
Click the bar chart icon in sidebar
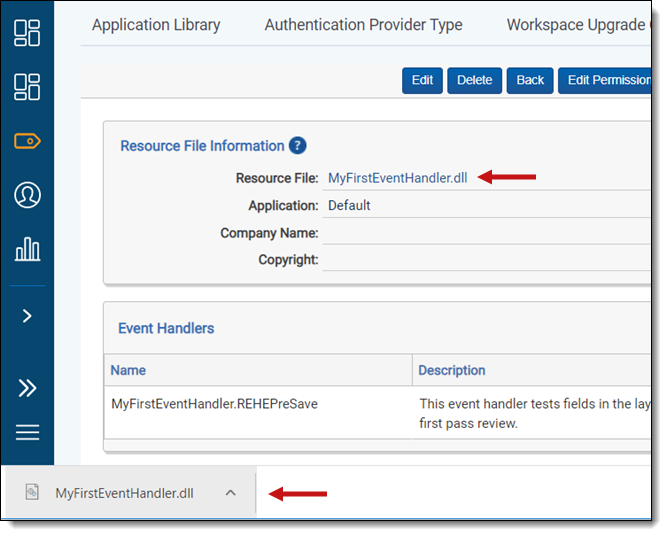(27, 248)
